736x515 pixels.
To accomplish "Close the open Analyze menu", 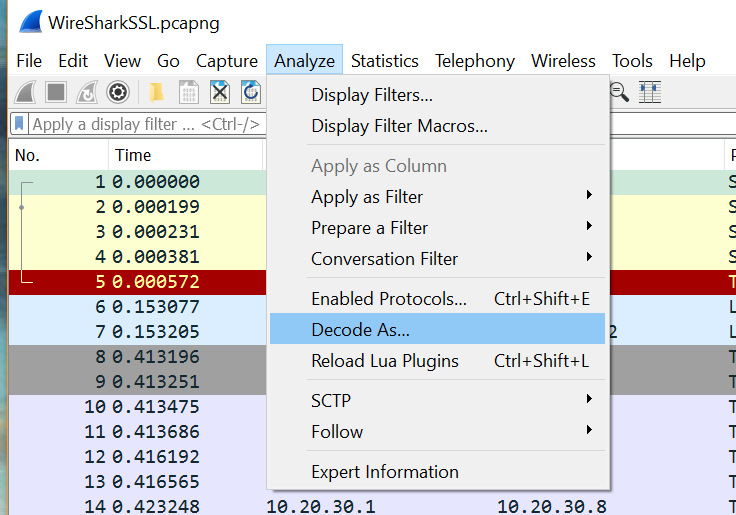I will coord(305,61).
